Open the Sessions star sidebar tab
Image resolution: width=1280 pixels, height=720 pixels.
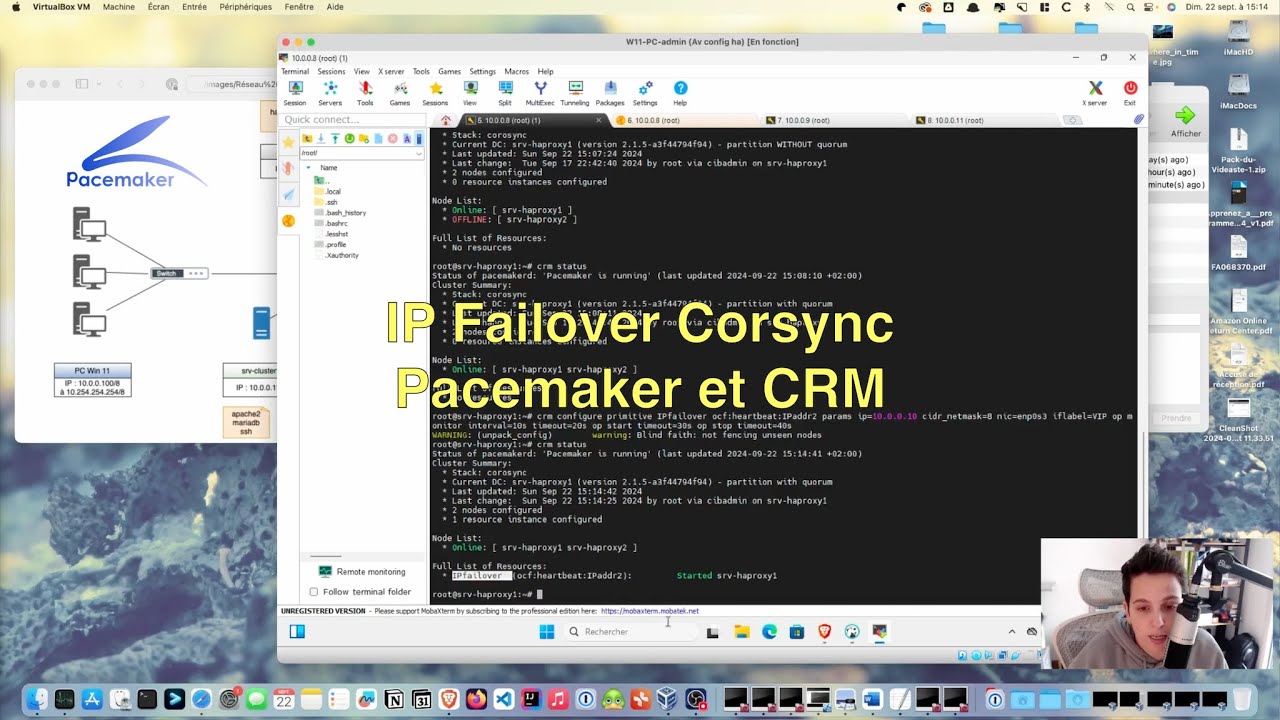[288, 143]
